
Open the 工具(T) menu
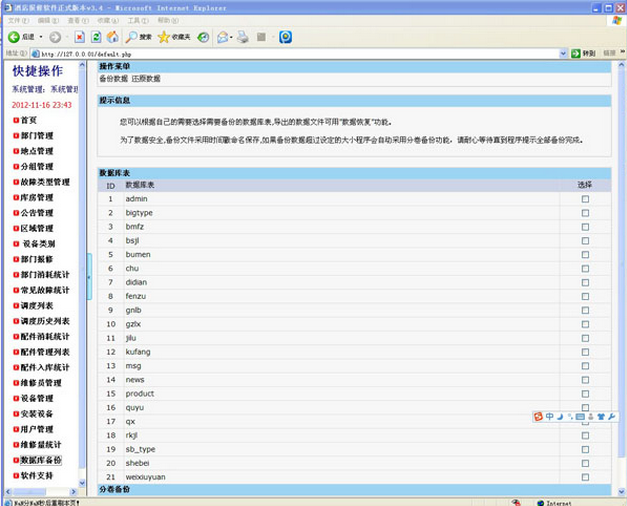[138, 20]
